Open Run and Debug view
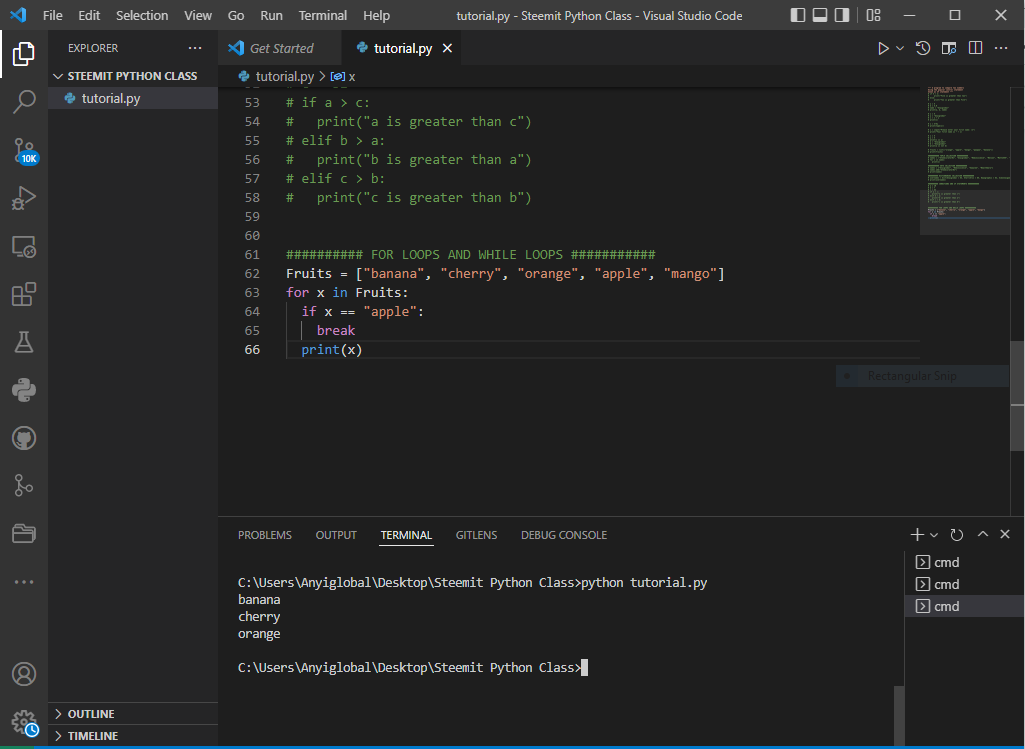This screenshot has width=1025, height=749. coord(24,198)
